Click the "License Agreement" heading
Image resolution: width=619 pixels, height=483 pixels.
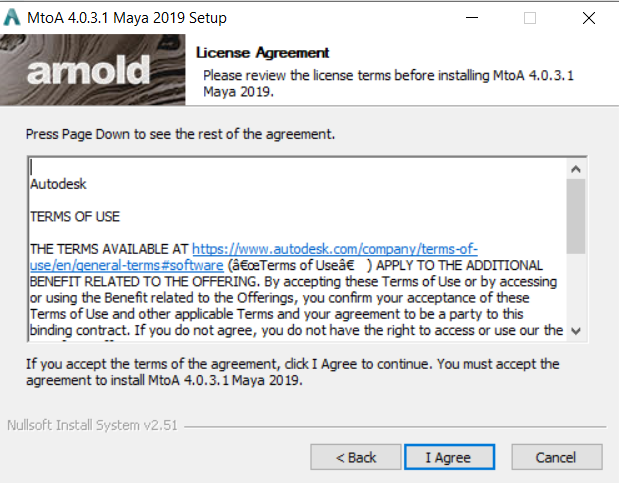point(263,52)
